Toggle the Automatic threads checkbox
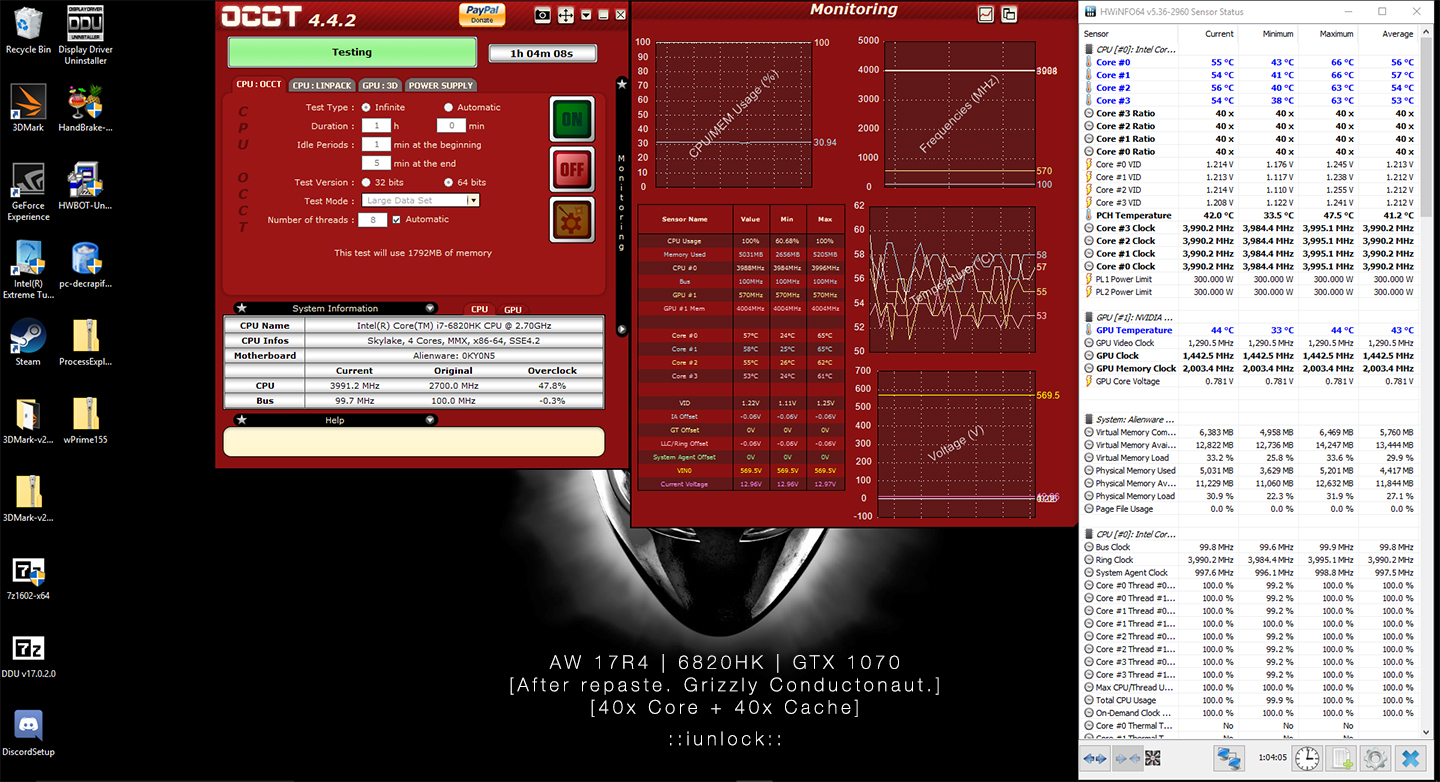The image size is (1440, 782). 397,220
